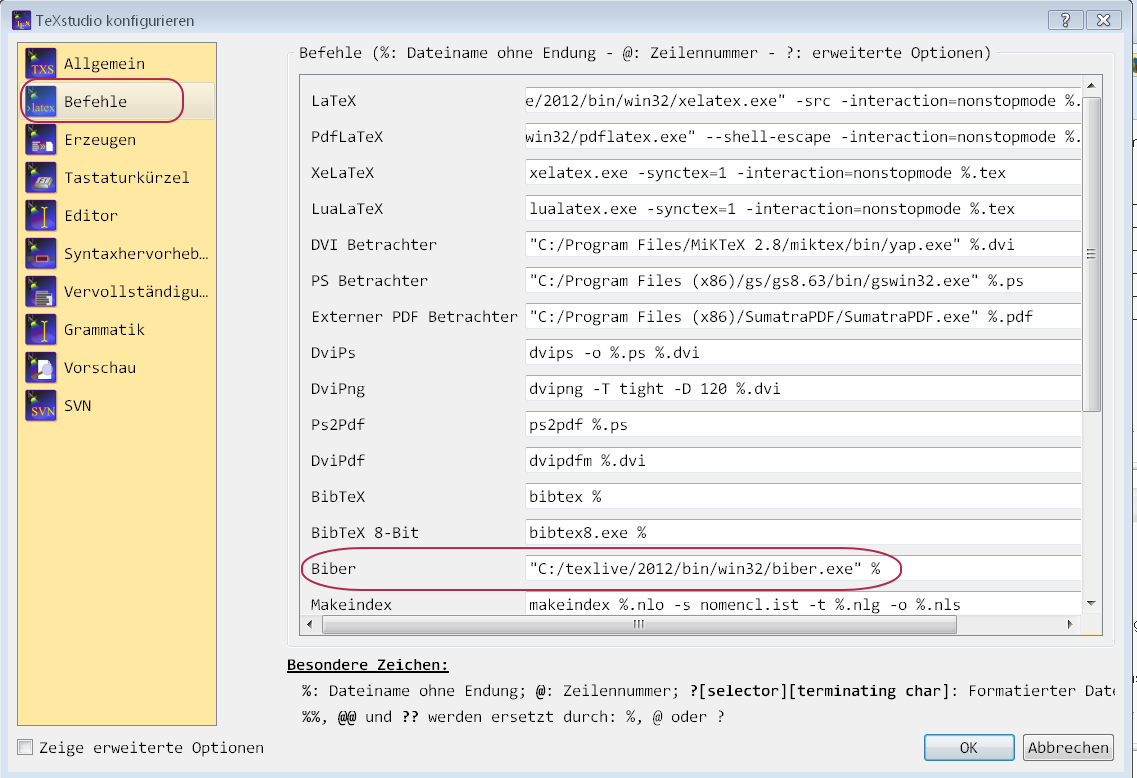The image size is (1137, 778).
Task: Edit the Makeindex command field
Action: 803,604
